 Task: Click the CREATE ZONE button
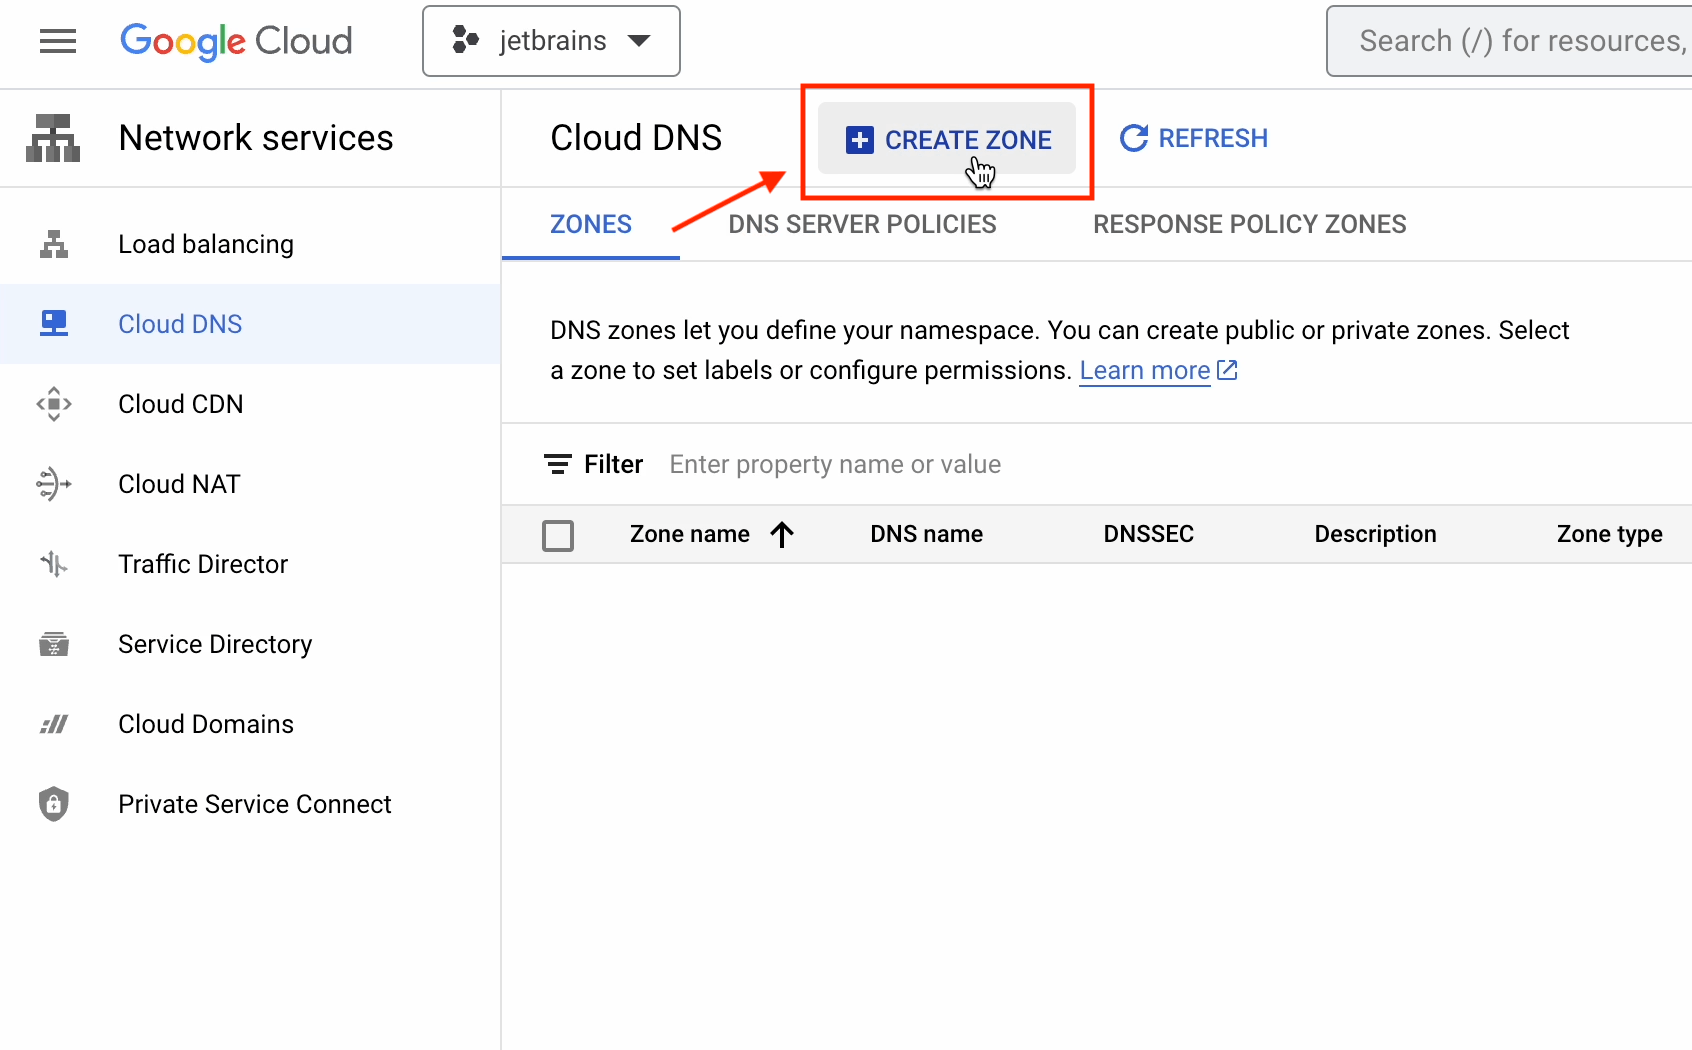[947, 139]
